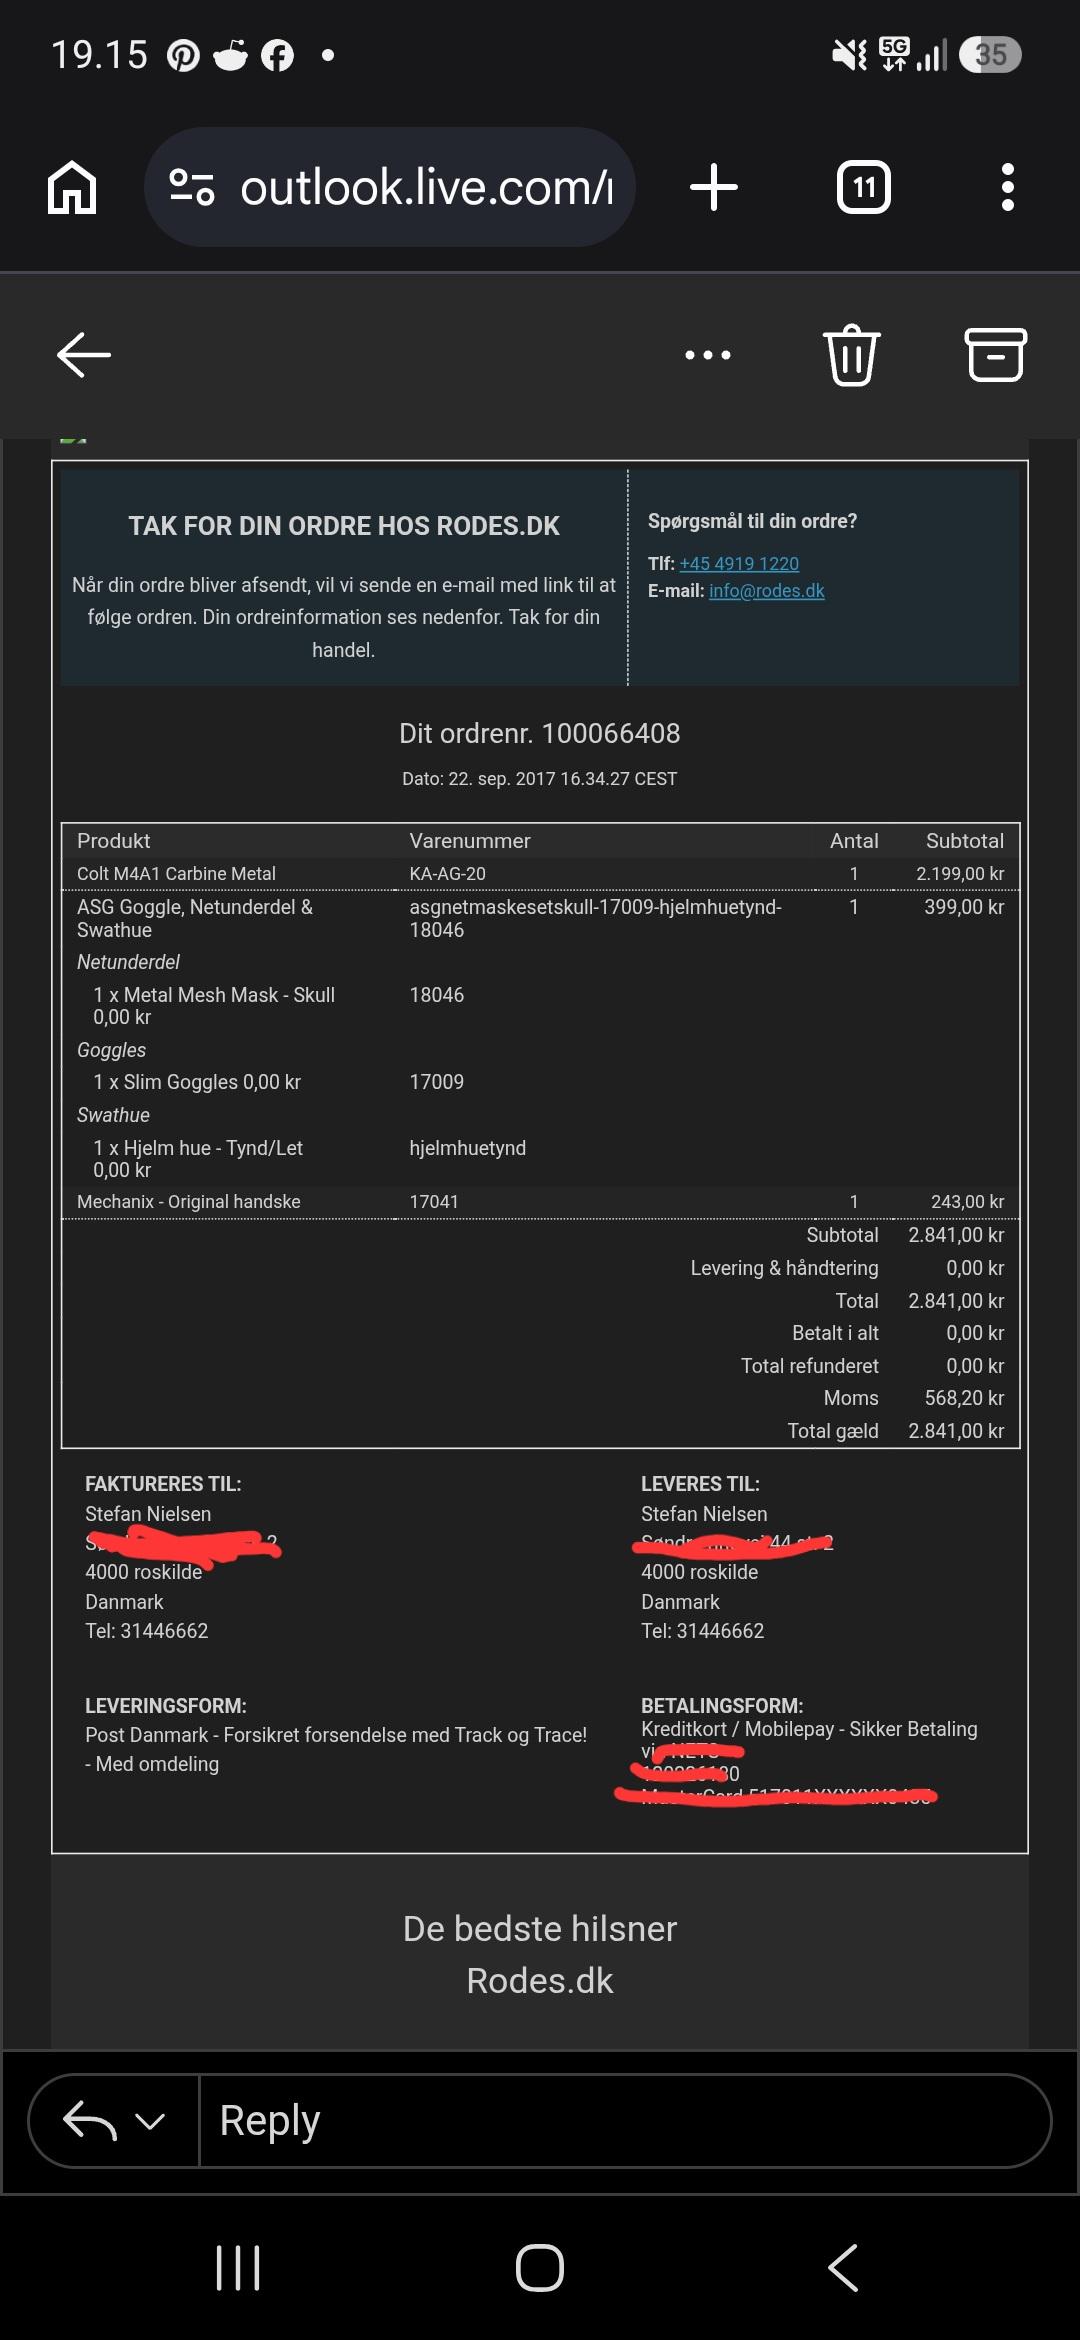The image size is (1080, 2340).
Task: Select 'ASG Goggle, Netunderdel & Swathue' product
Action: [195, 918]
